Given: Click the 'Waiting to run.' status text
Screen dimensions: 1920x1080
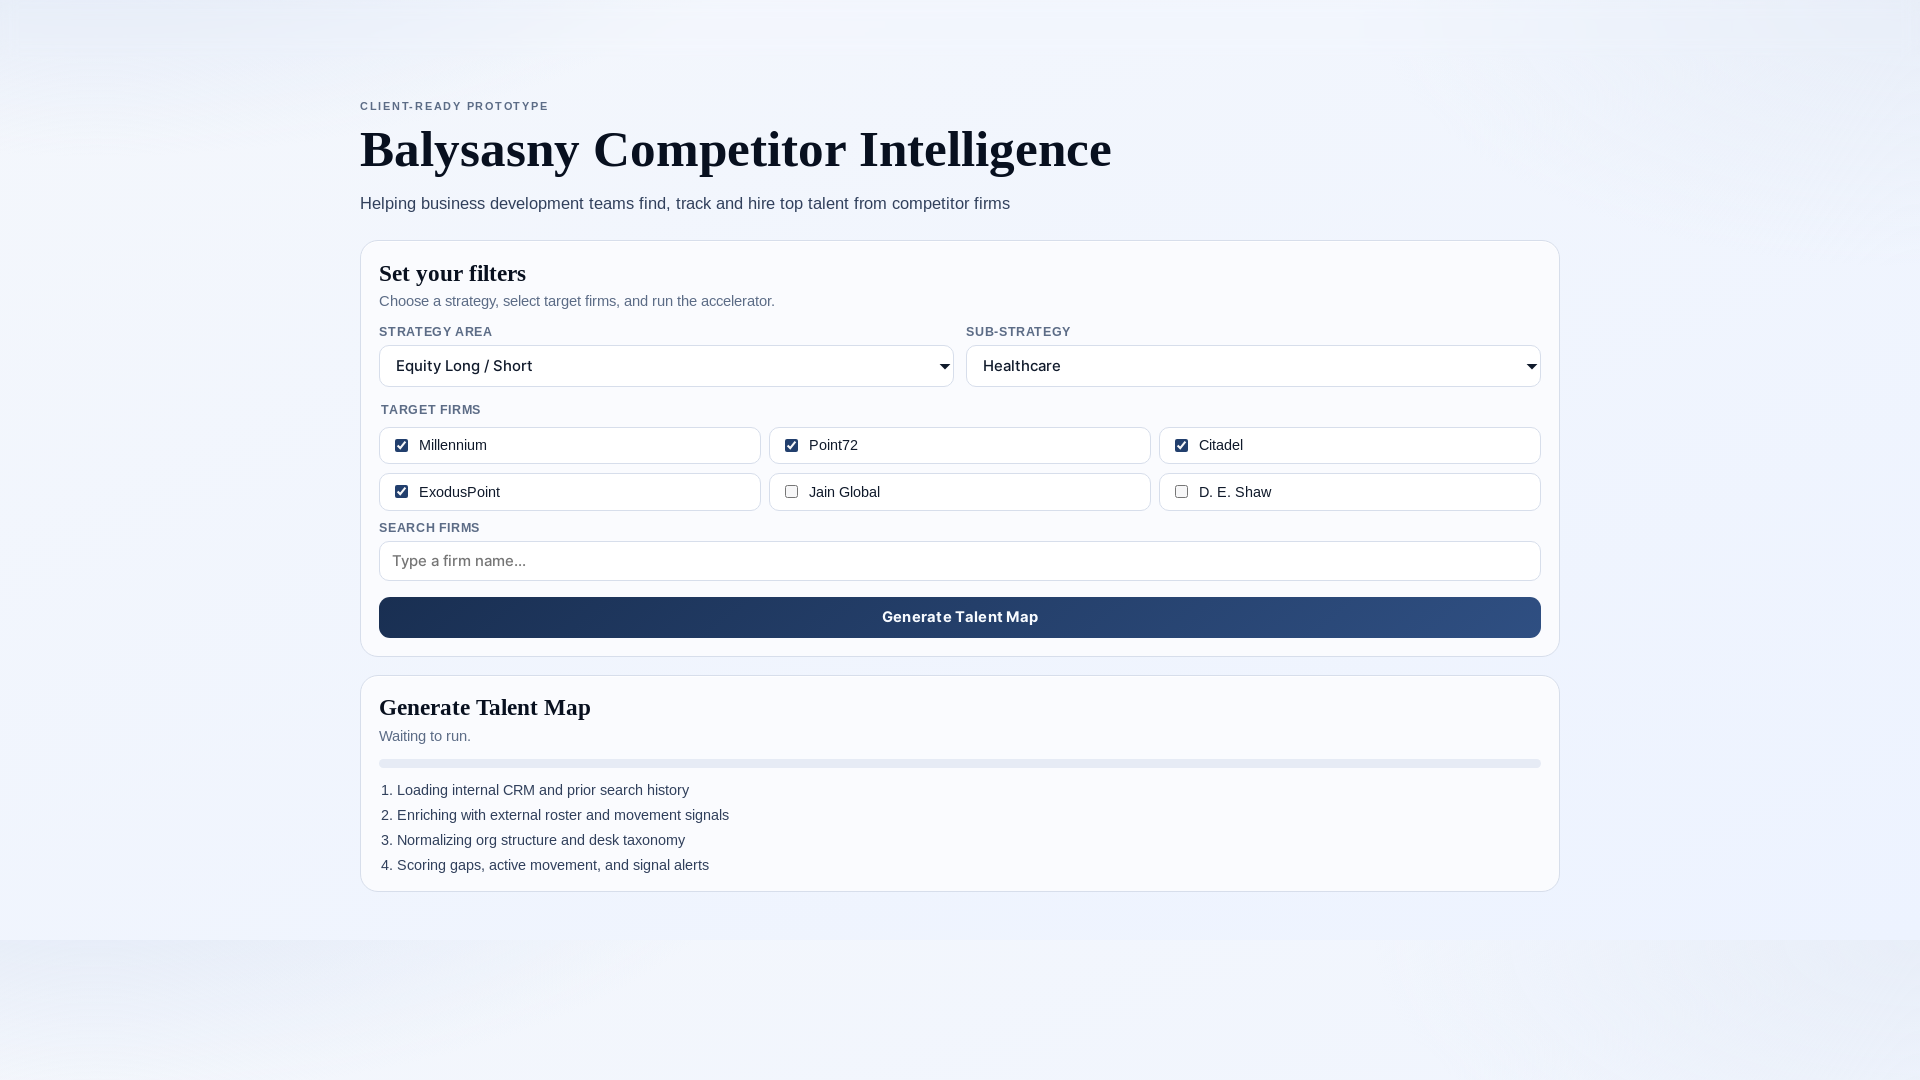Looking at the screenshot, I should (425, 736).
